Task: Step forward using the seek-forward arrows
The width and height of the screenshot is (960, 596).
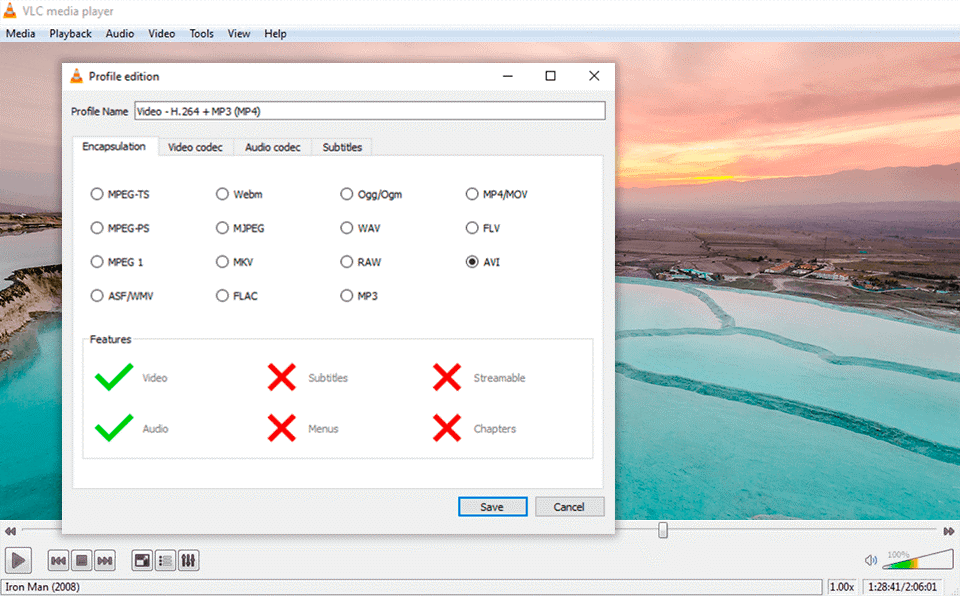Action: [x=948, y=531]
